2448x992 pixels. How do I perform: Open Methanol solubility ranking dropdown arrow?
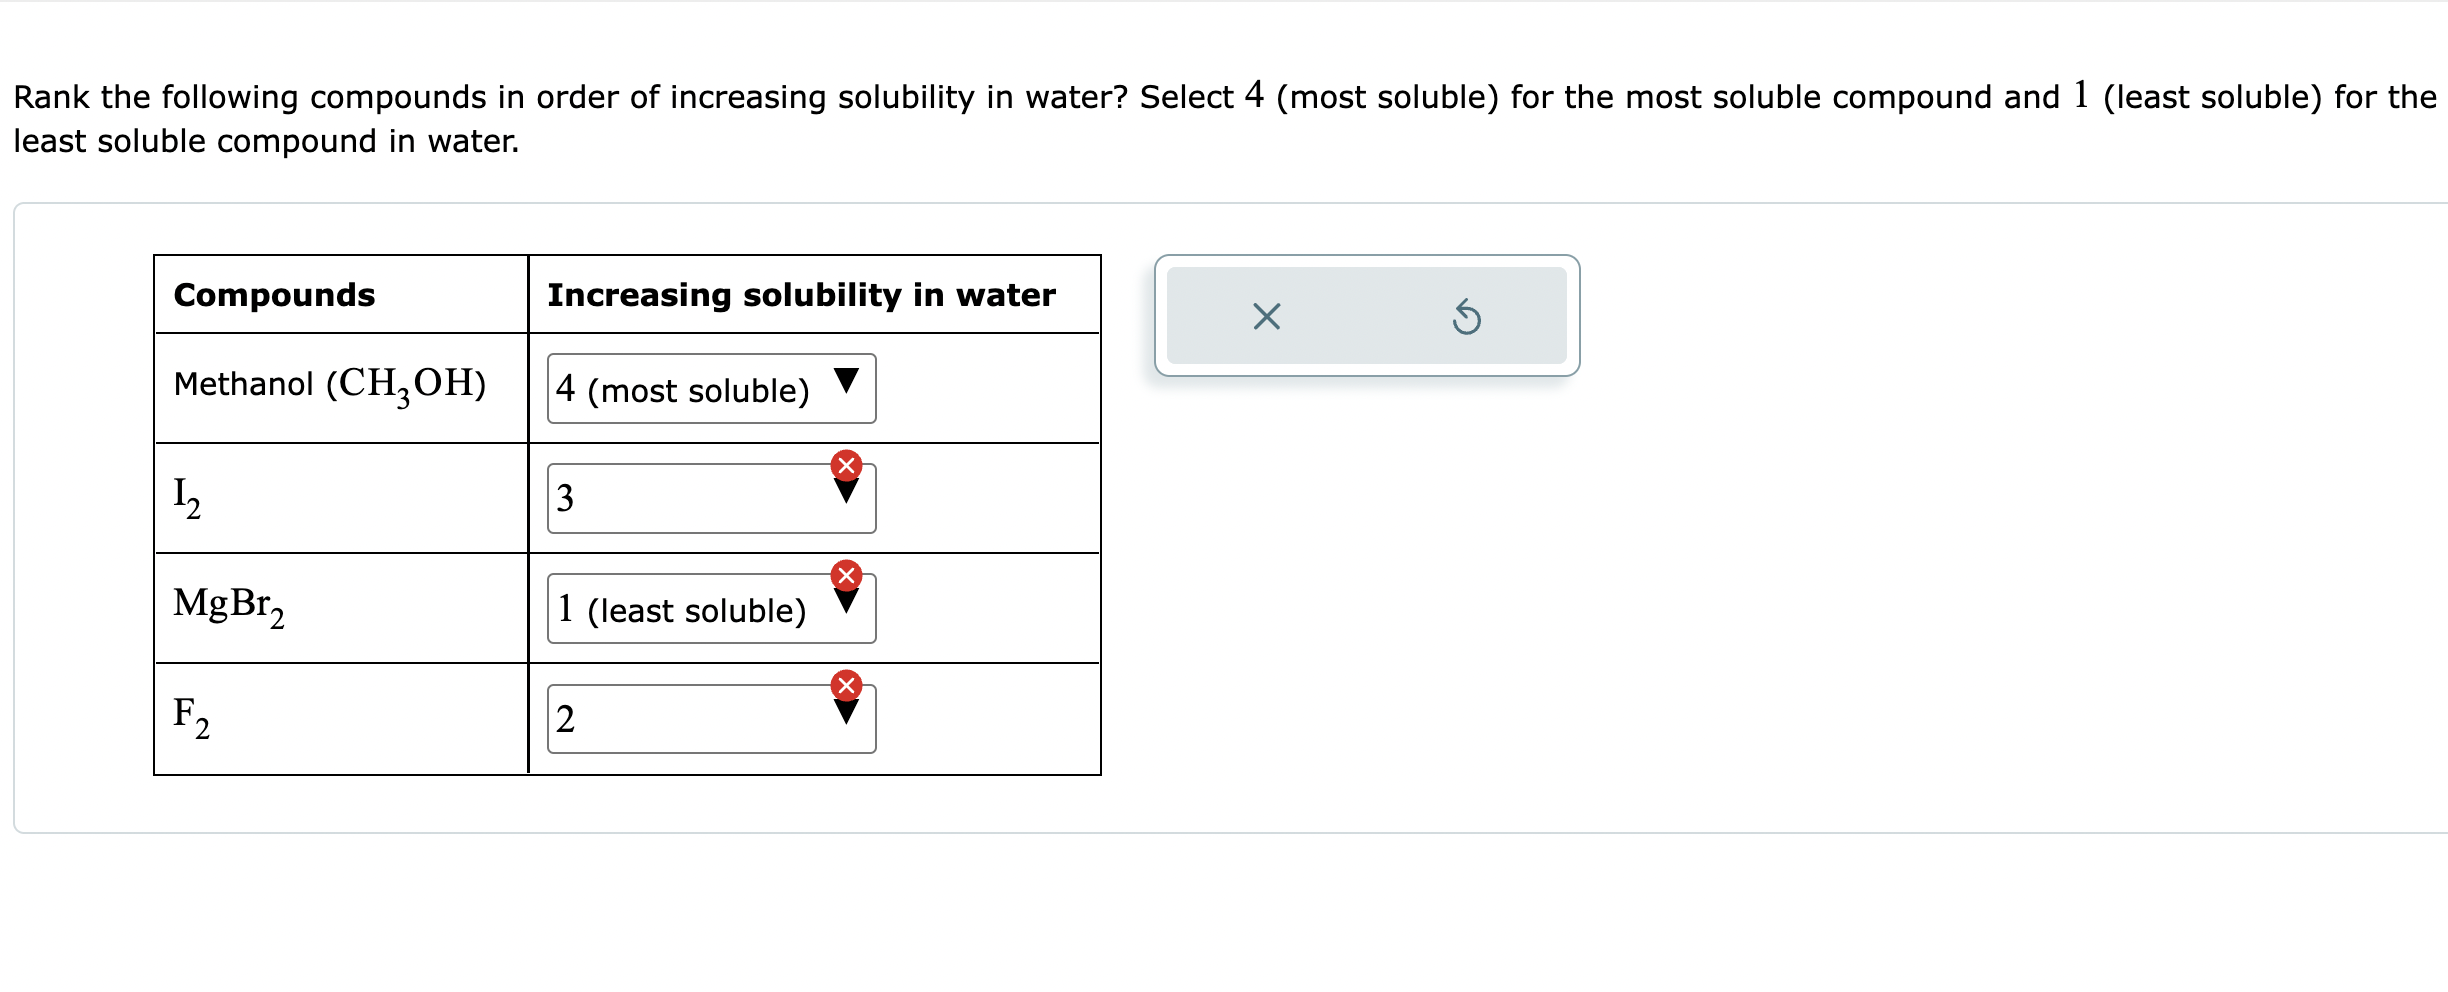click(x=846, y=381)
